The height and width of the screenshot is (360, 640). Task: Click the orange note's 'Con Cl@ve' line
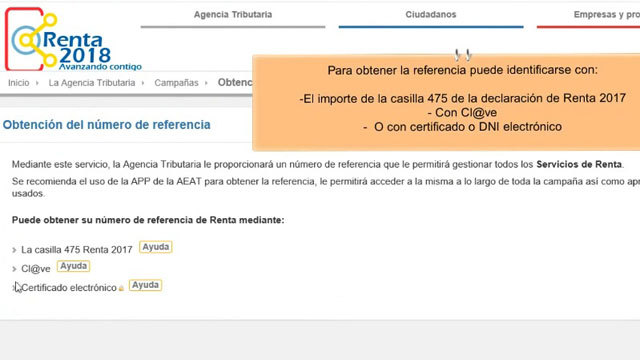click(x=462, y=113)
